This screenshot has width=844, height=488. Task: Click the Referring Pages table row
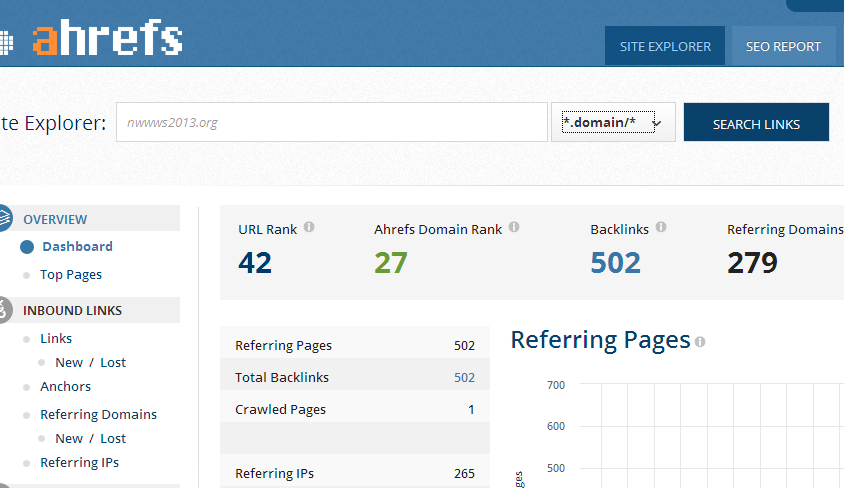point(355,342)
